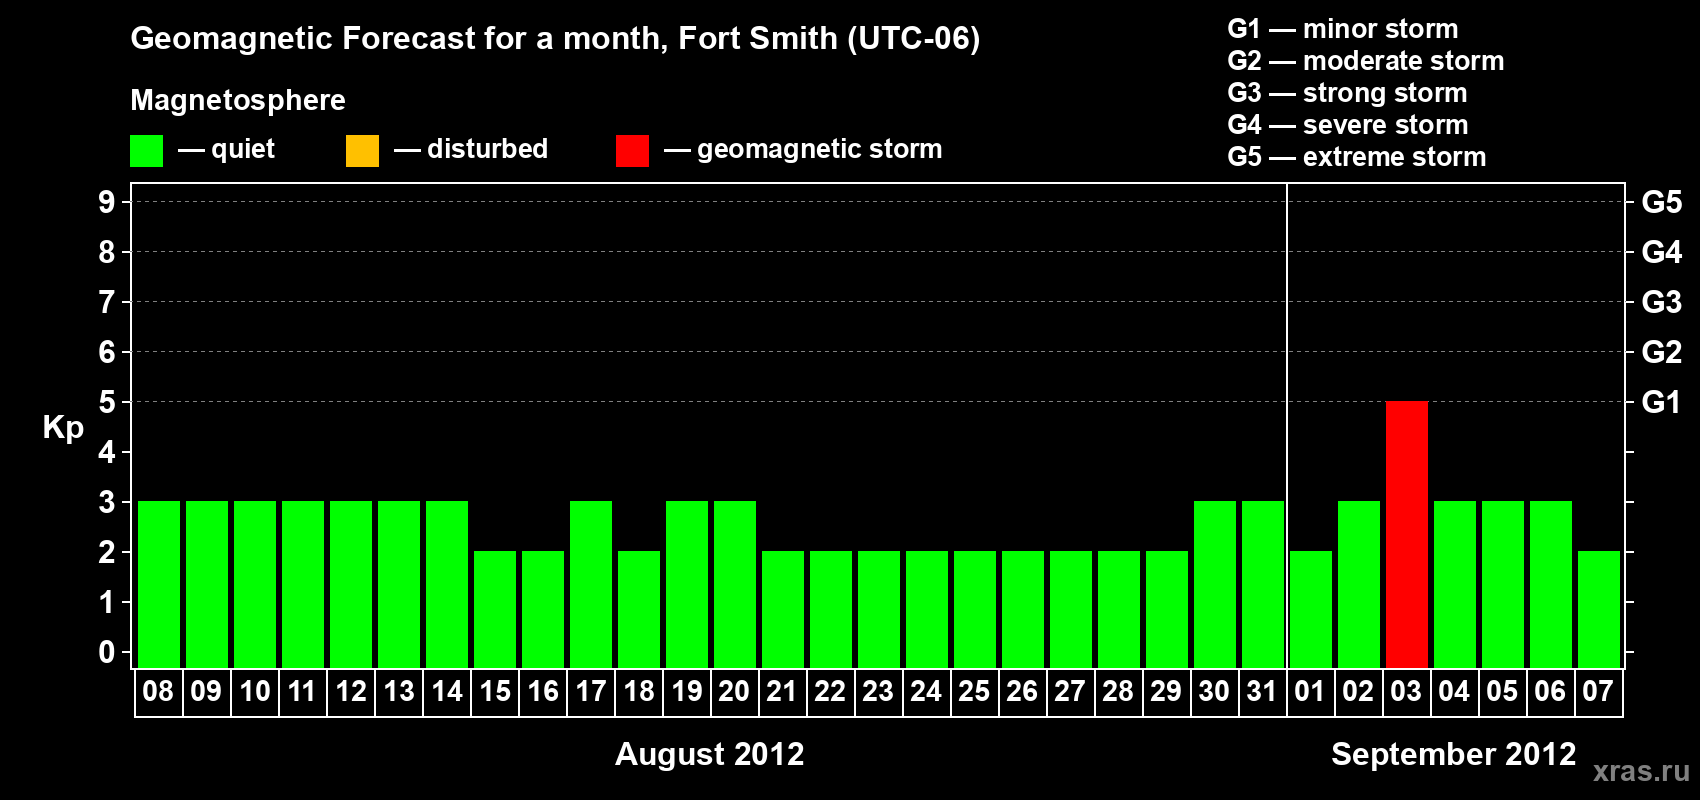Screen dimensions: 1700x800
Task: Click the date label 07 in September
Action: pos(1598,692)
